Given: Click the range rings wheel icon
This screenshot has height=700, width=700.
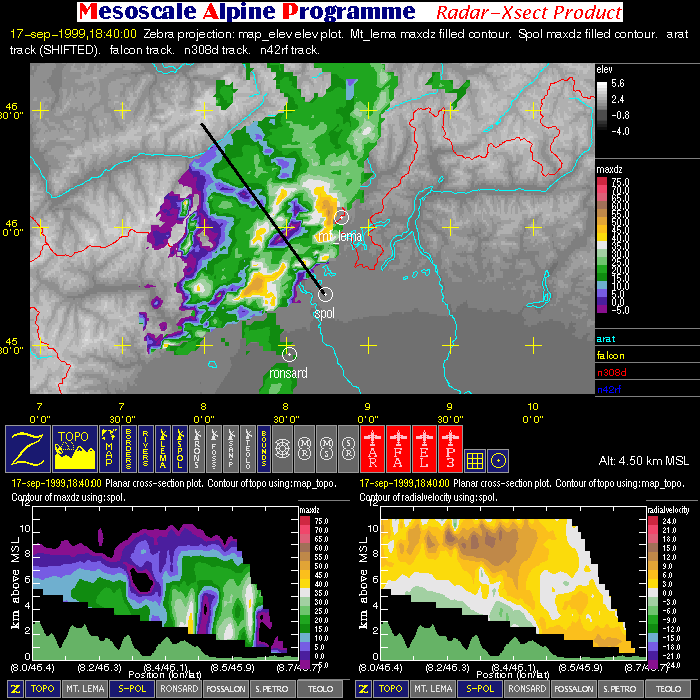Looking at the screenshot, I should 282,449.
